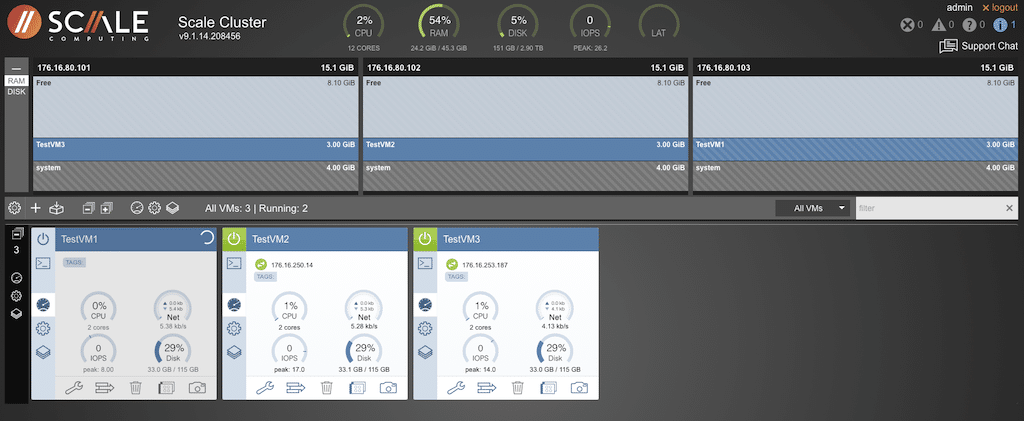The height and width of the screenshot is (421, 1024).
Task: Show warning alerts with the triangle icon
Action: [938, 25]
